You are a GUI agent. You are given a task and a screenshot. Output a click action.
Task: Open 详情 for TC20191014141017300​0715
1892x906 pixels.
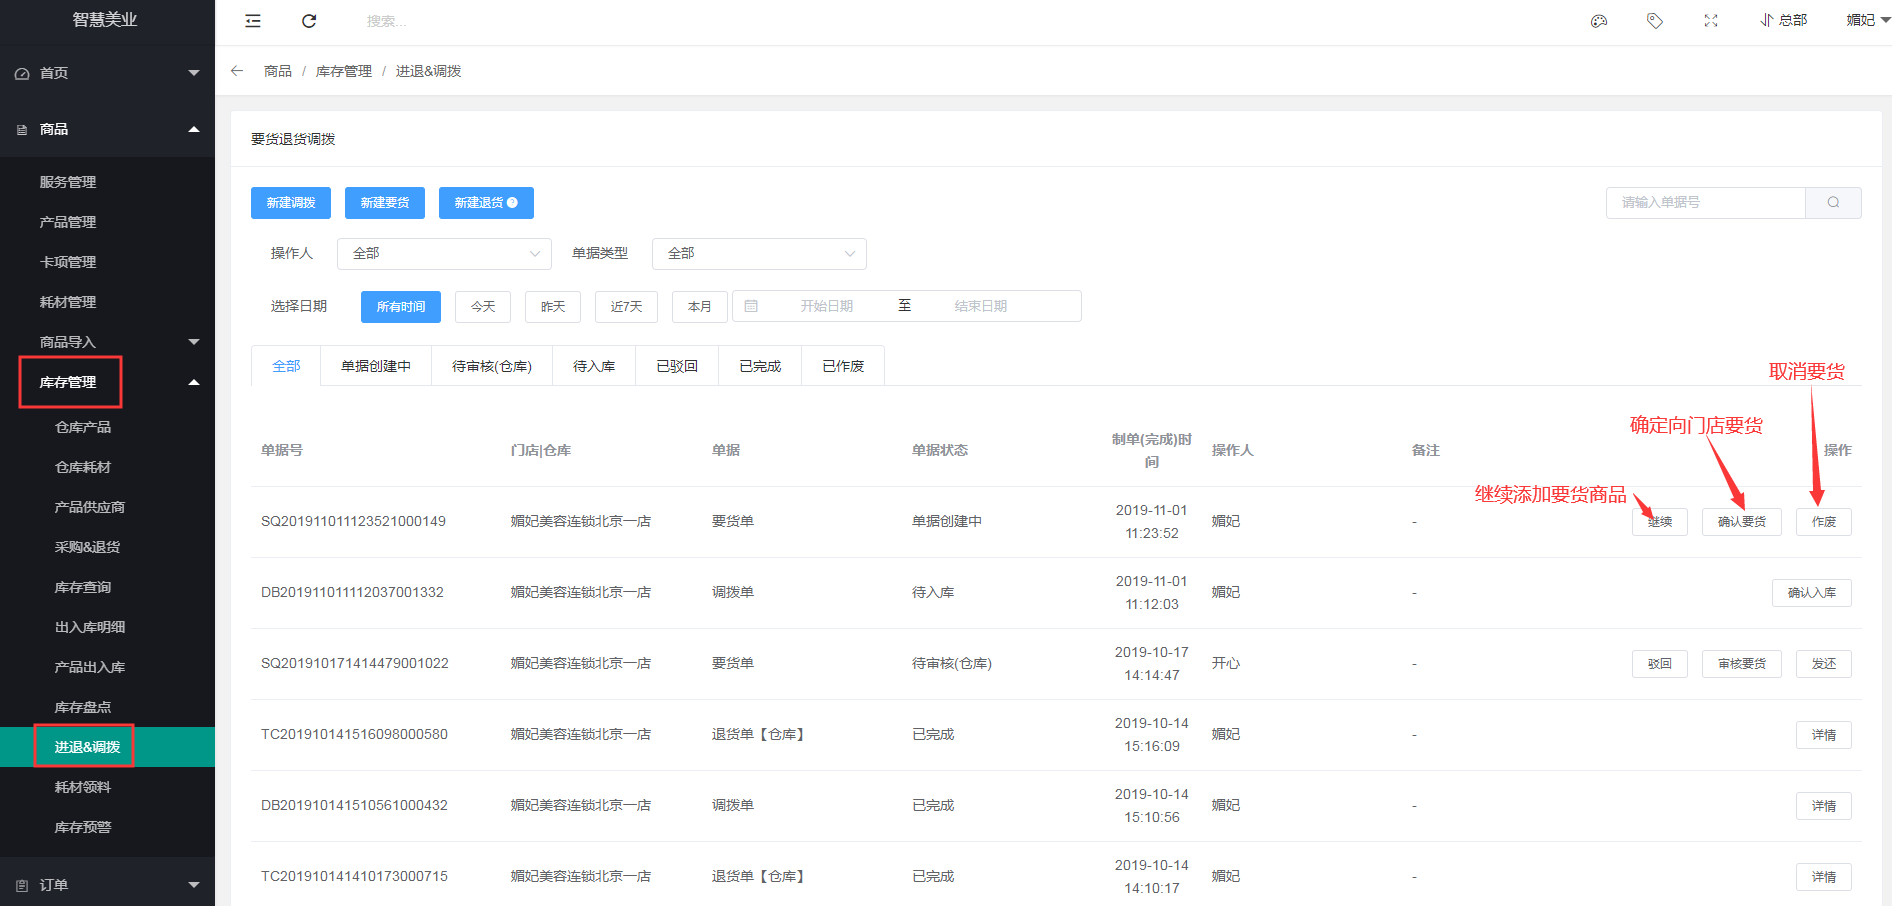click(1824, 877)
